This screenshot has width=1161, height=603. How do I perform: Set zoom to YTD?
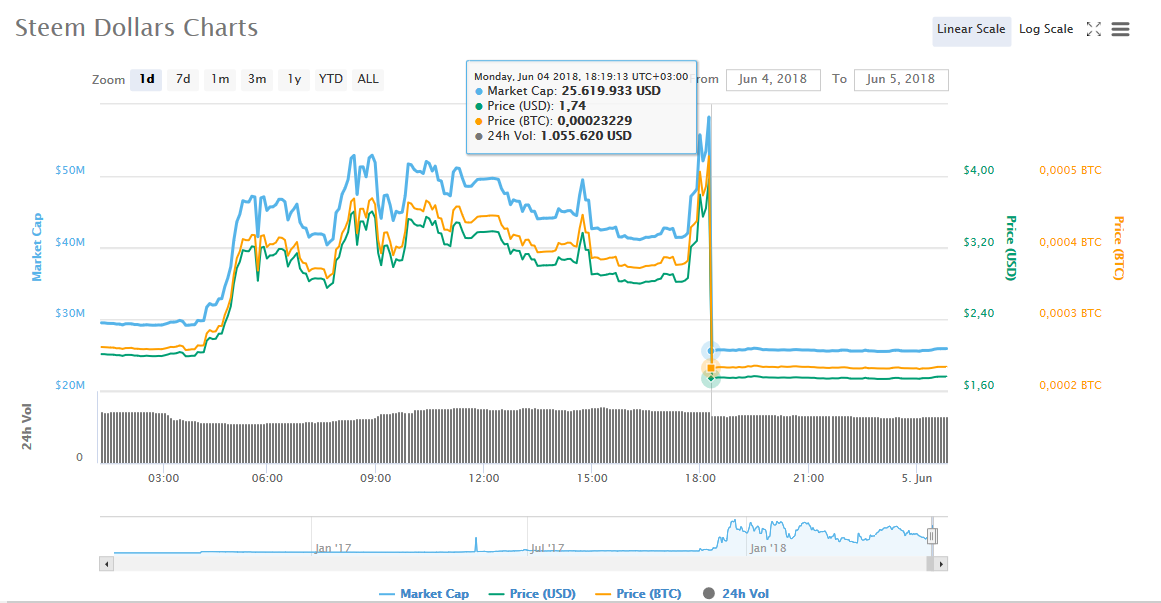click(330, 79)
